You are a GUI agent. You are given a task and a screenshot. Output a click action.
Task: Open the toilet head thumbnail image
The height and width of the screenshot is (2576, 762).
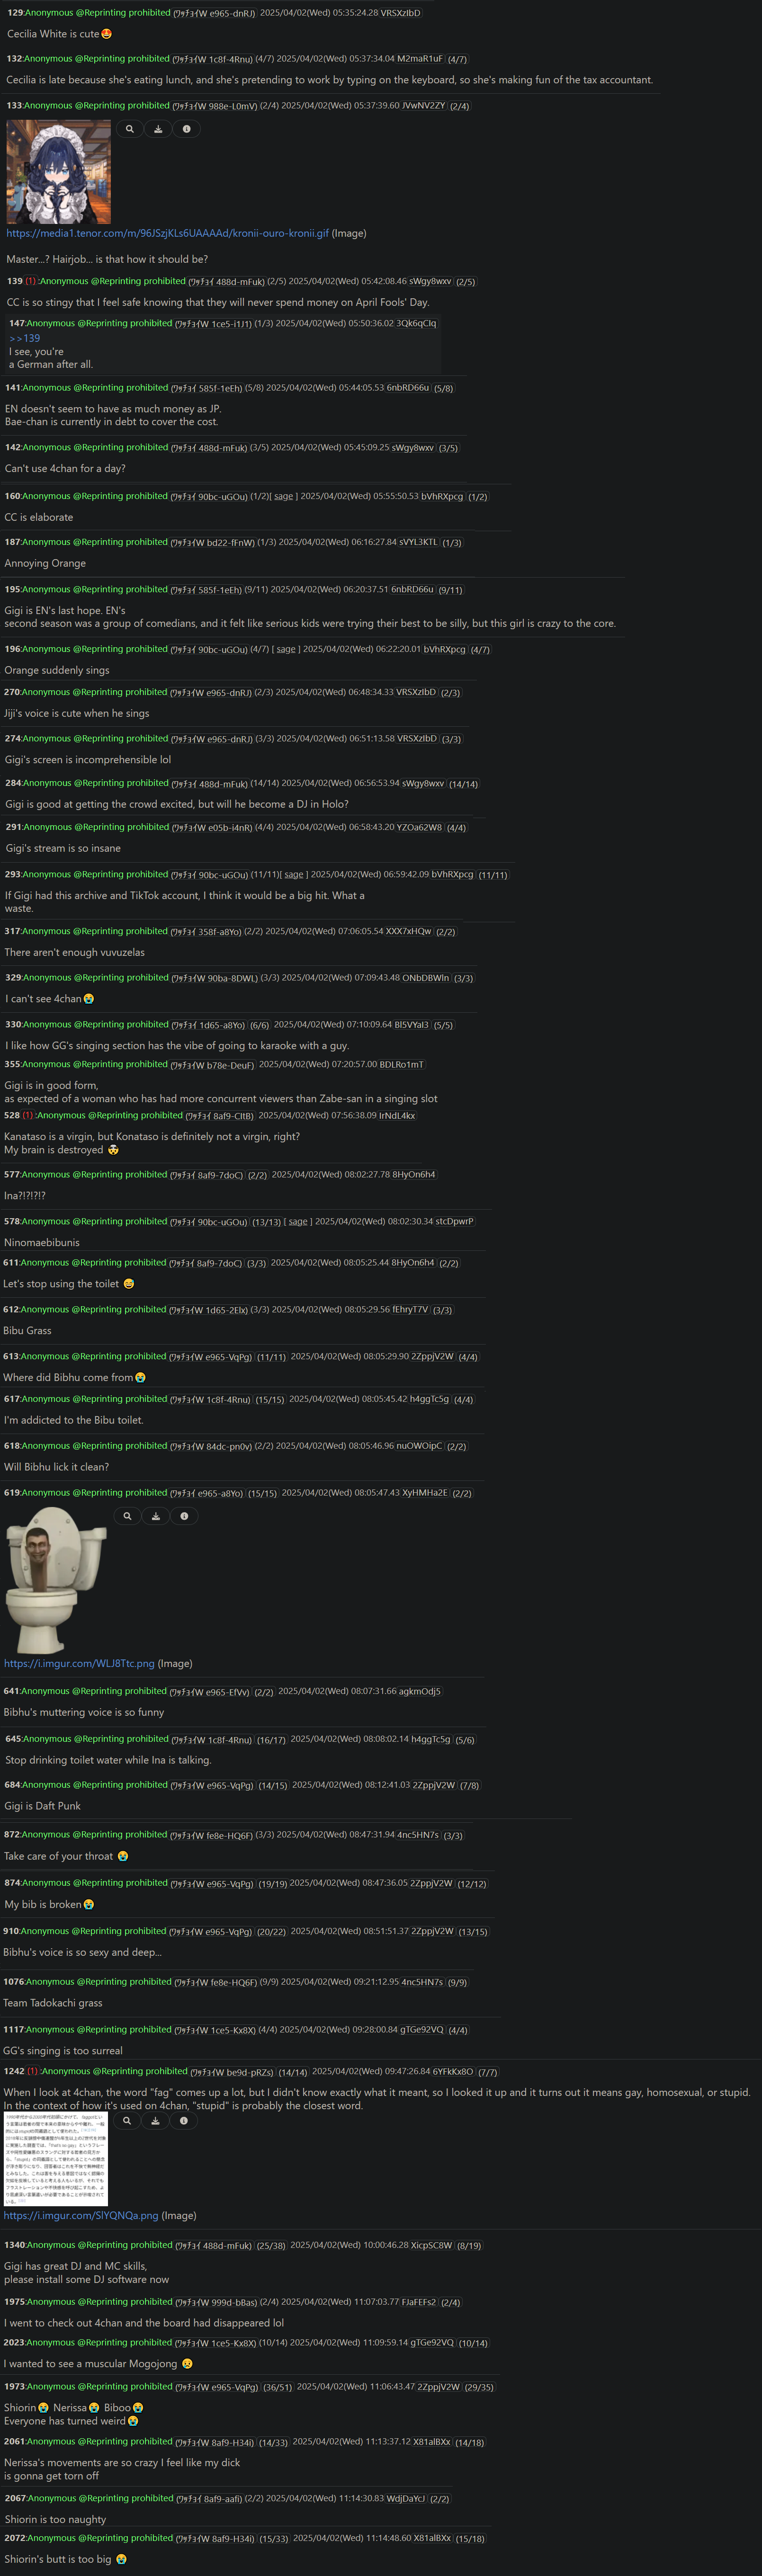pos(56,1579)
